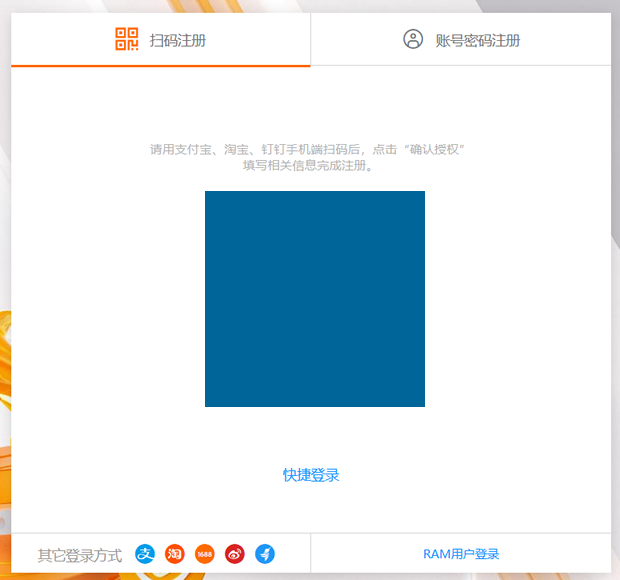Viewport: 620px width, 580px height.
Task: Open the RAM用户登录 link
Action: 461,554
